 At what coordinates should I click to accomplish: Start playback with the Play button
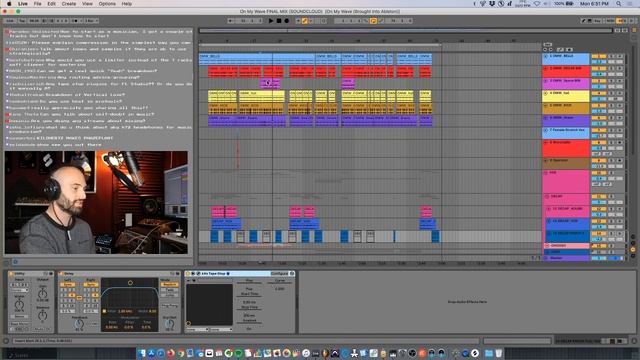click(x=271, y=20)
